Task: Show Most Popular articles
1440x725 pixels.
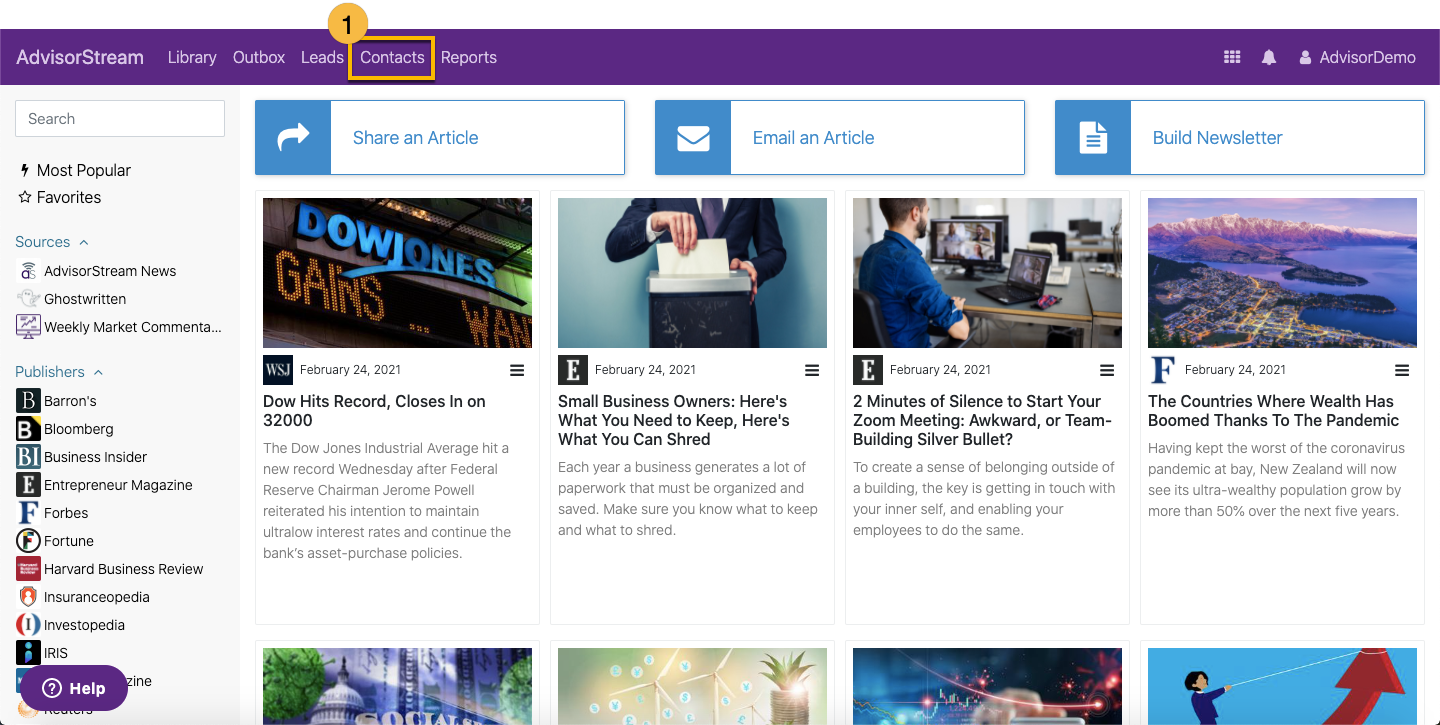Action: click(75, 170)
